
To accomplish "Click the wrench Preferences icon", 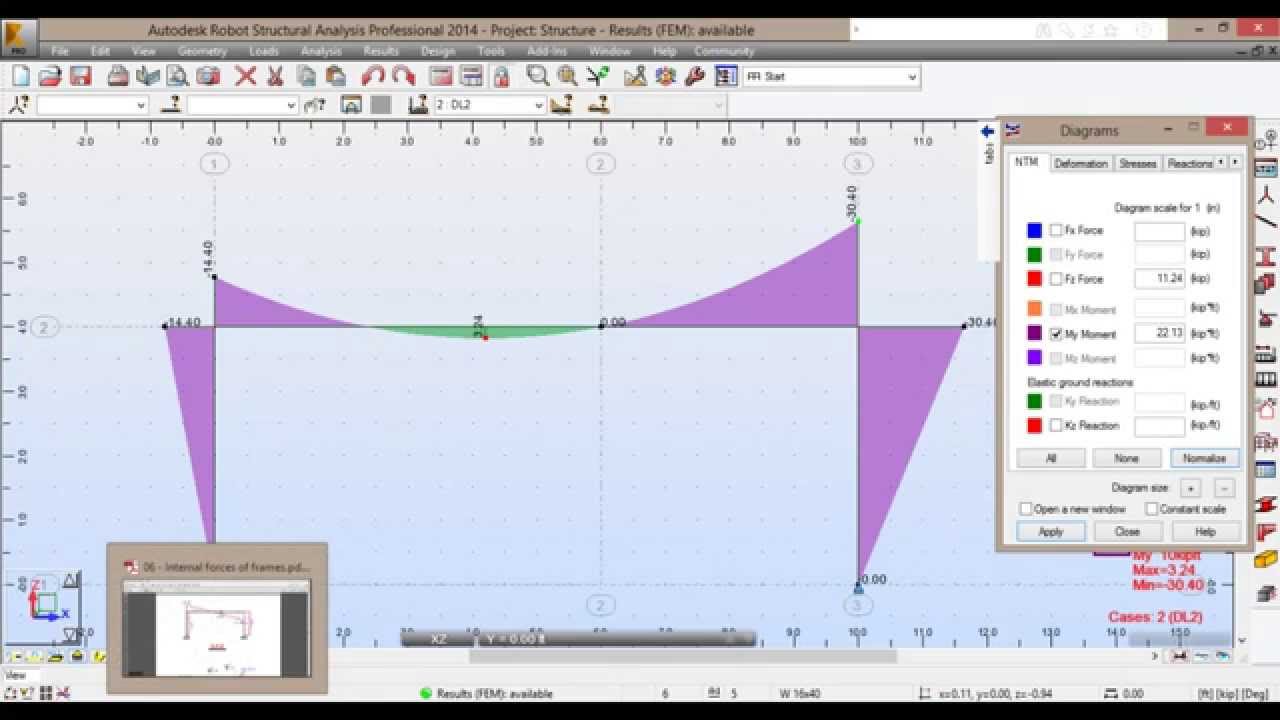I will [x=695, y=76].
